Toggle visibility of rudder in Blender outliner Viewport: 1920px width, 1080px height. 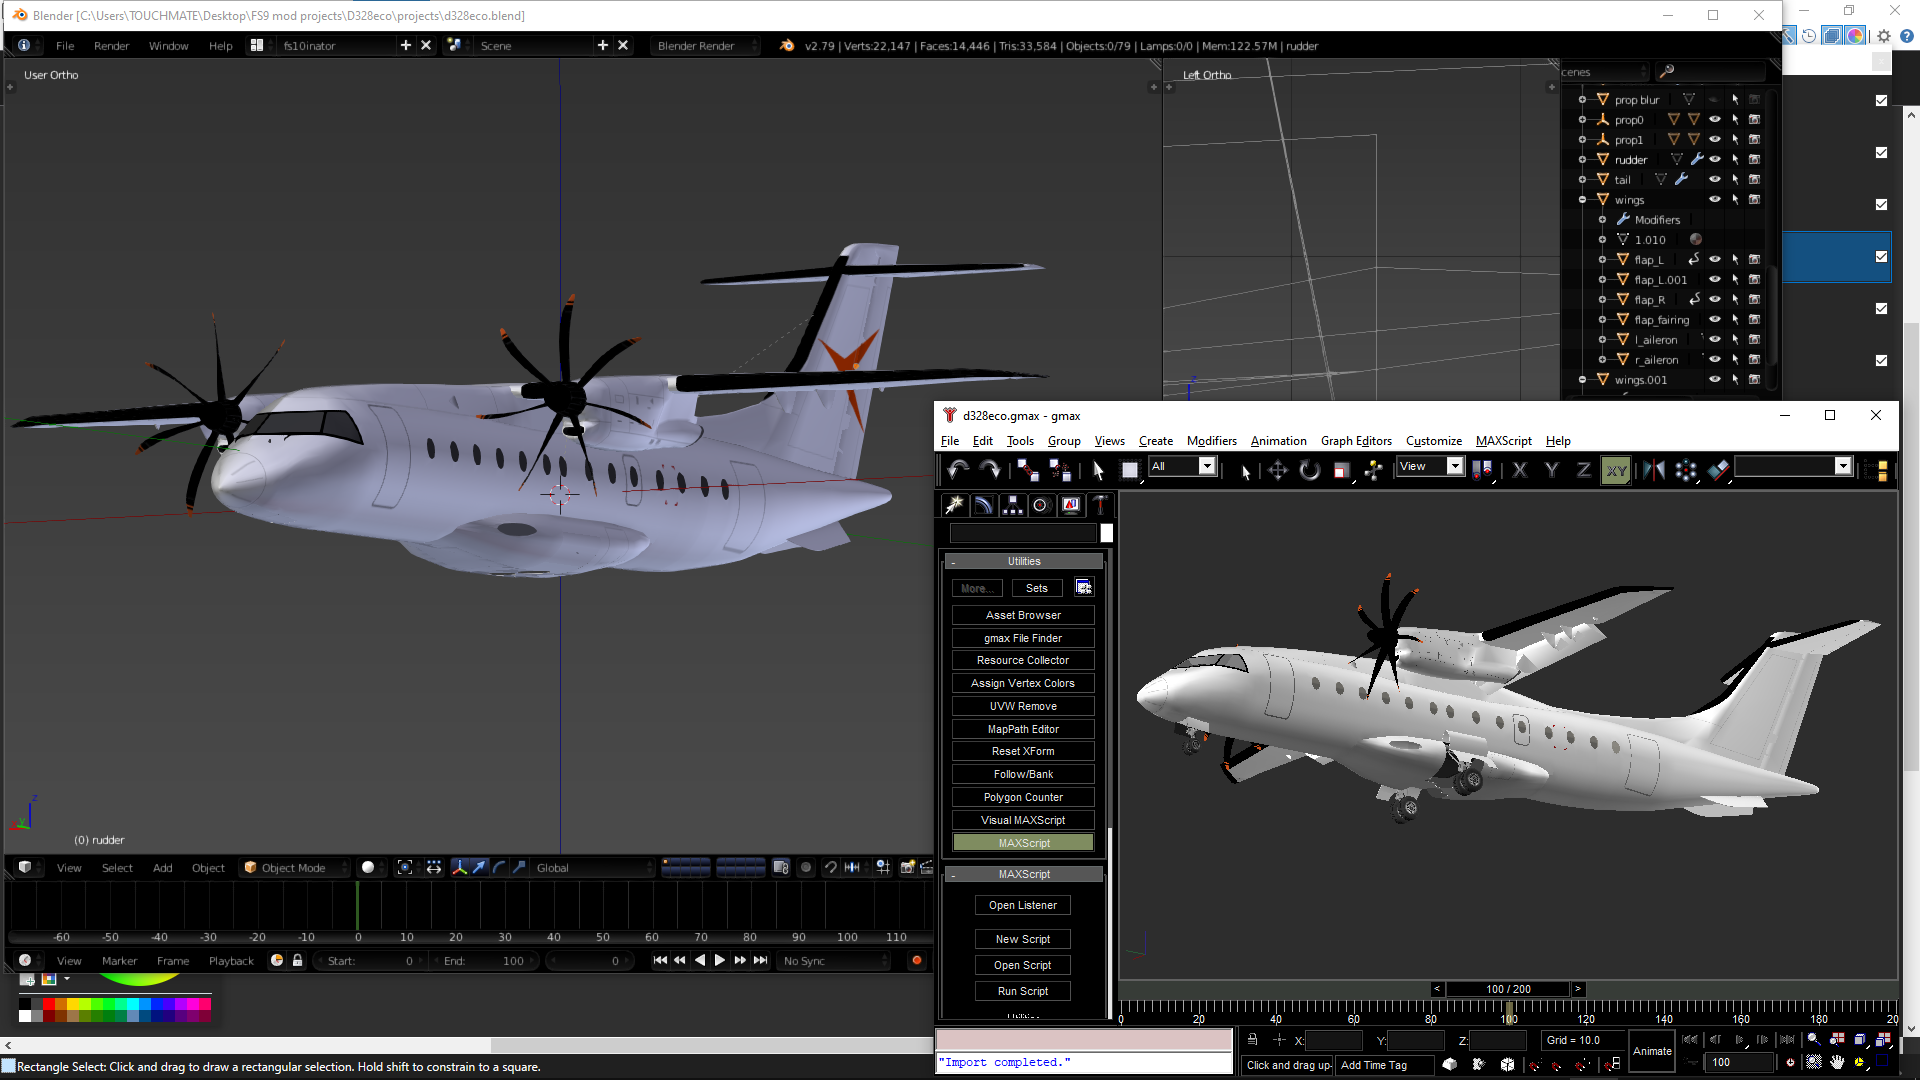tap(1715, 159)
